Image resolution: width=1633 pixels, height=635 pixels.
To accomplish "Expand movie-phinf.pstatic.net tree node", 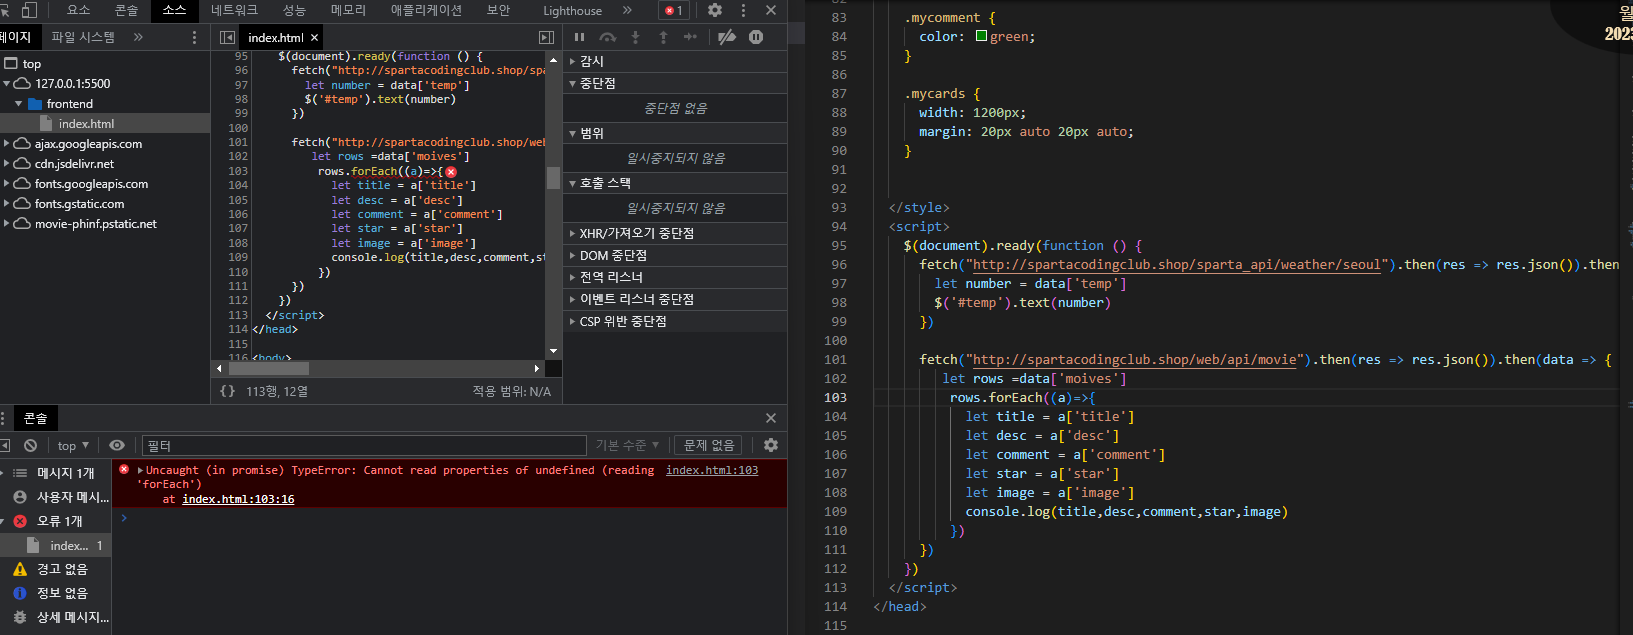I will [7, 224].
